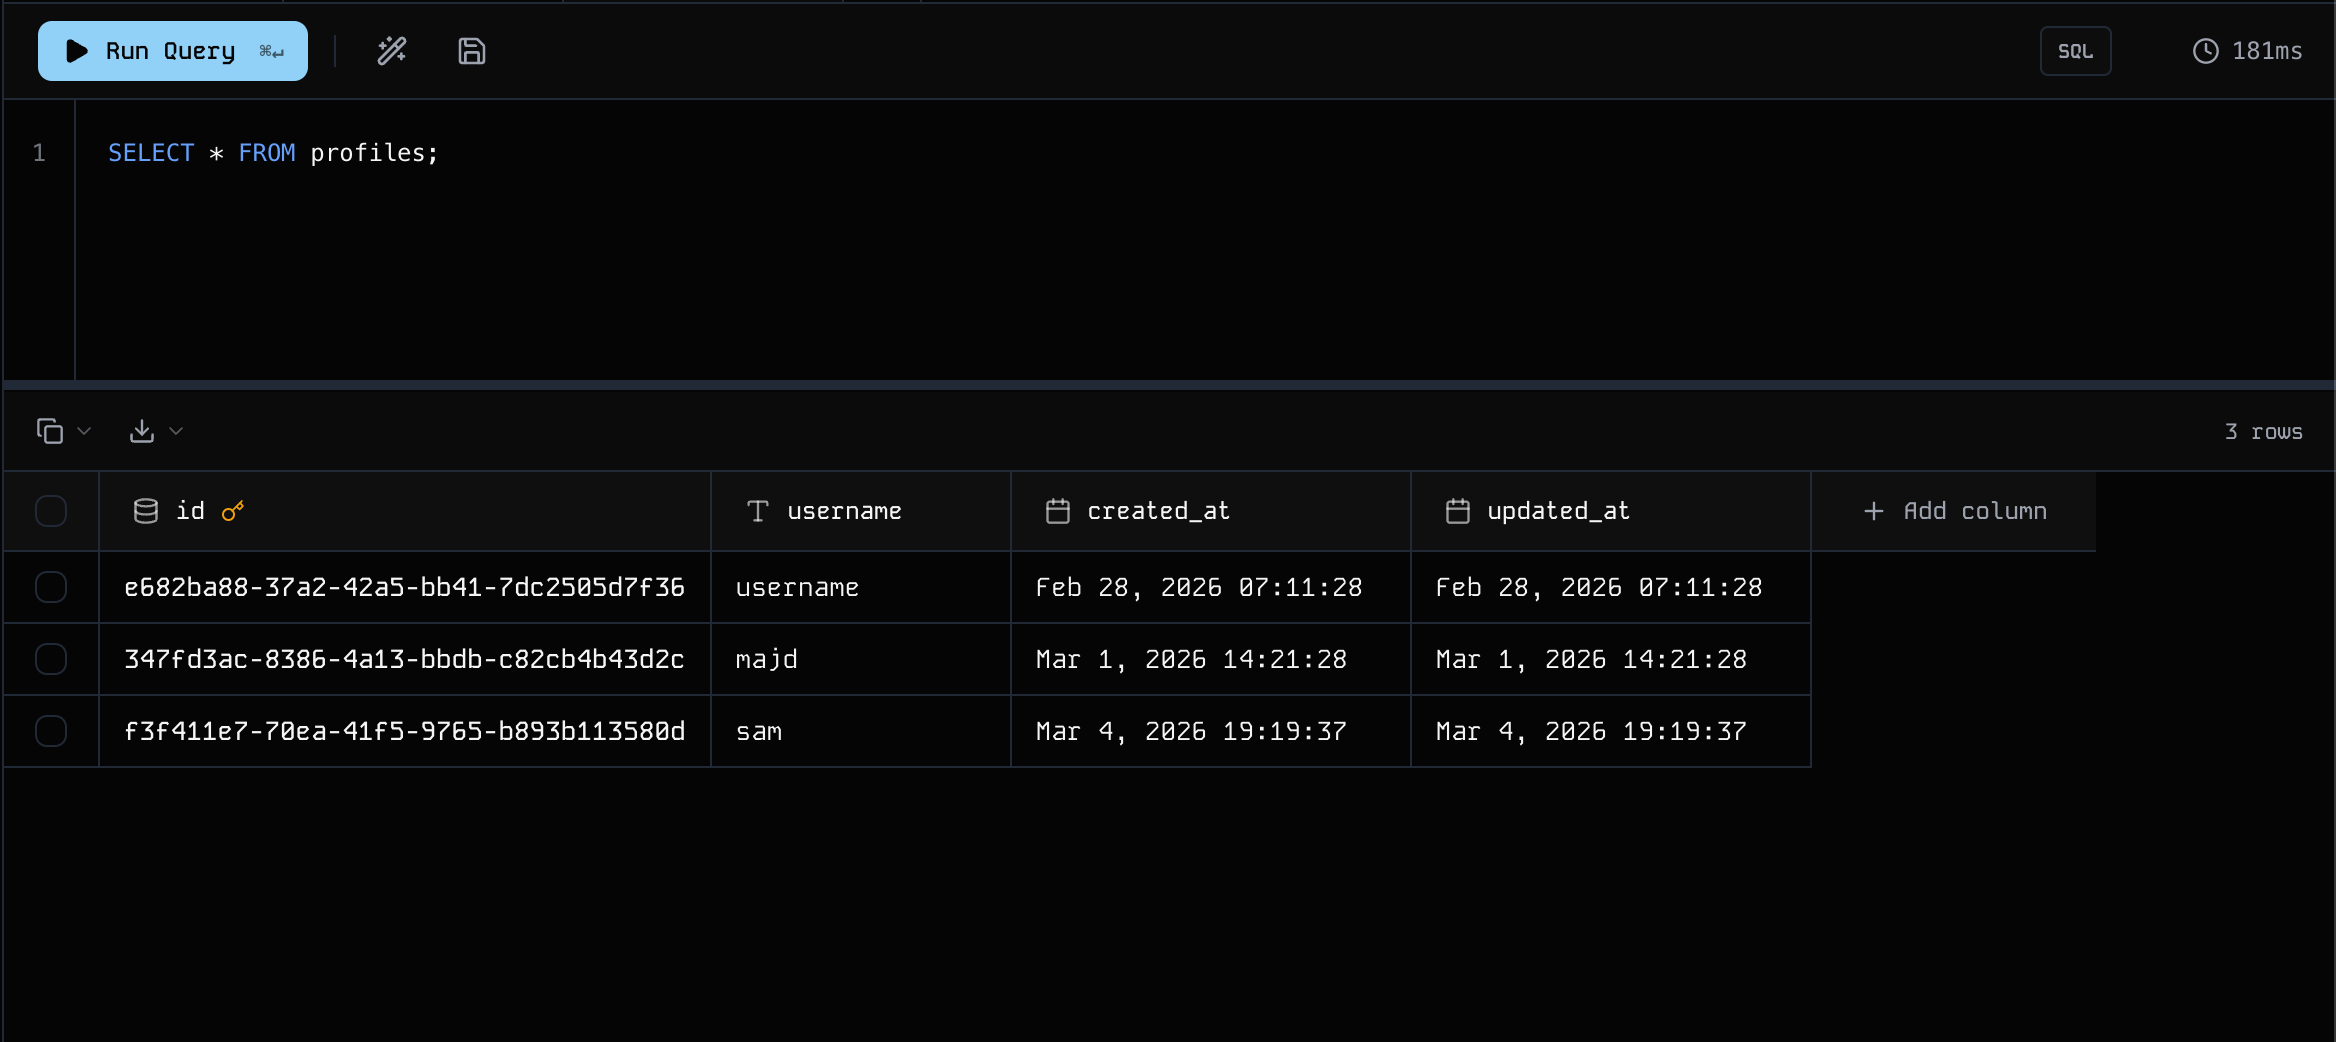Click the text type icon on username column
This screenshot has width=2336, height=1042.
(756, 510)
